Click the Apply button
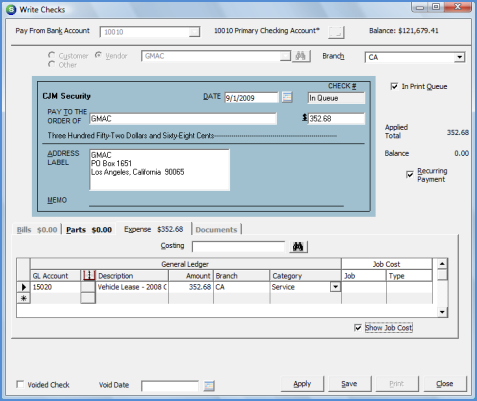Screen dimensions: 477x401 (302, 384)
